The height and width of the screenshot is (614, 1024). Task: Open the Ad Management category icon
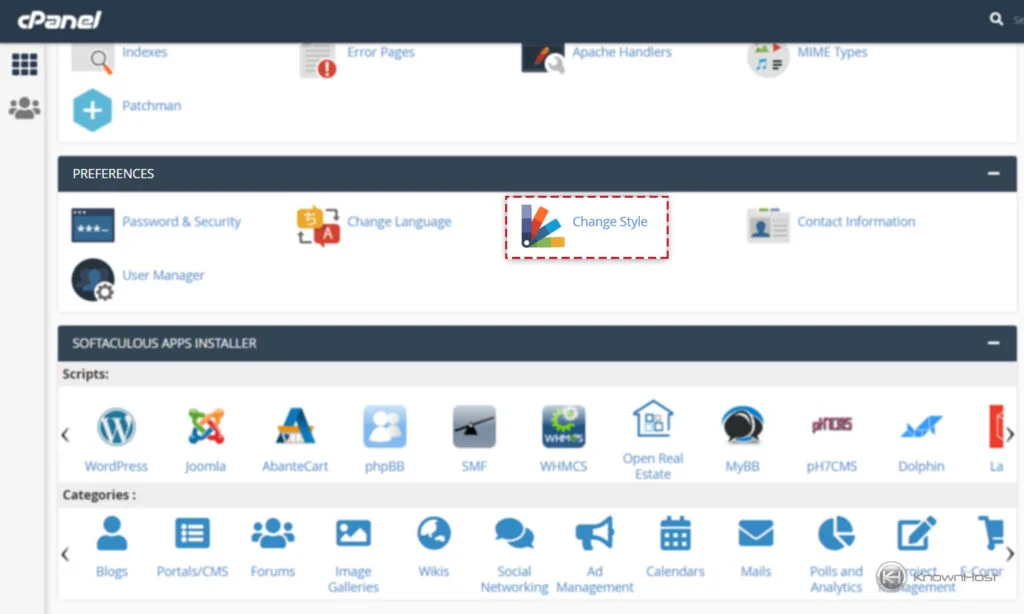(595, 534)
